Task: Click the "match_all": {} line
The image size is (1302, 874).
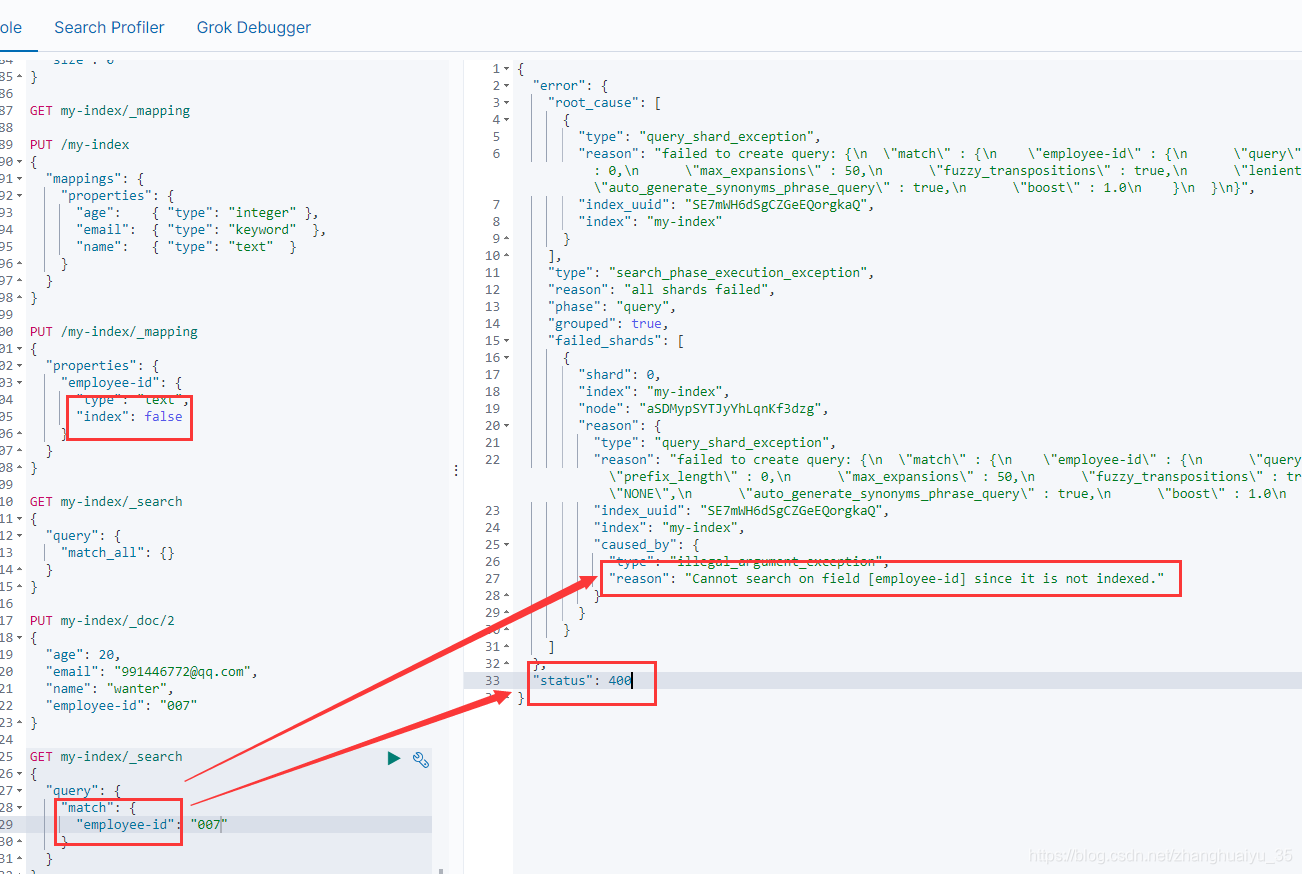Action: pyautogui.click(x=117, y=552)
